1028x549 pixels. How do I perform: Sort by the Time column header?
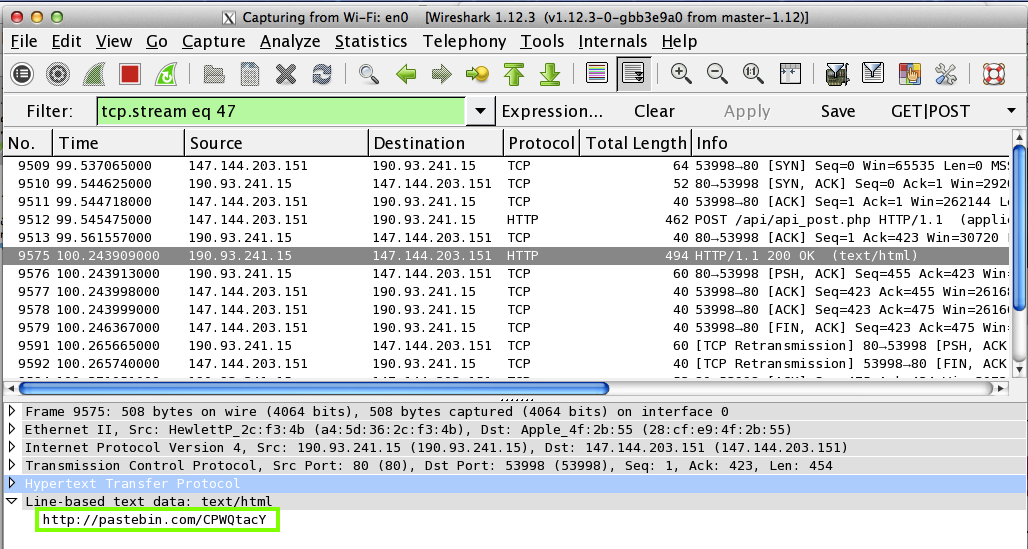[x=119, y=143]
